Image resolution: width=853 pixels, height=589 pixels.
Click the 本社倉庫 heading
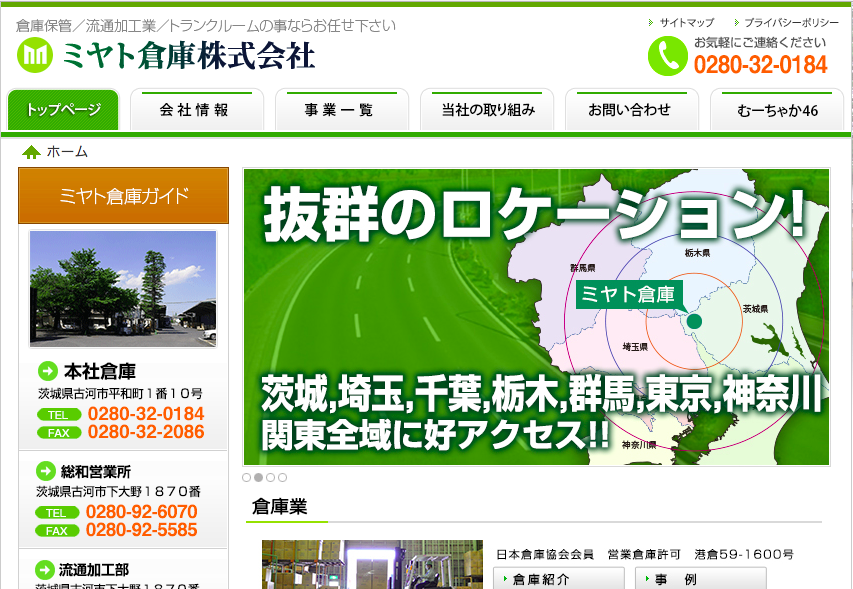(x=100, y=371)
